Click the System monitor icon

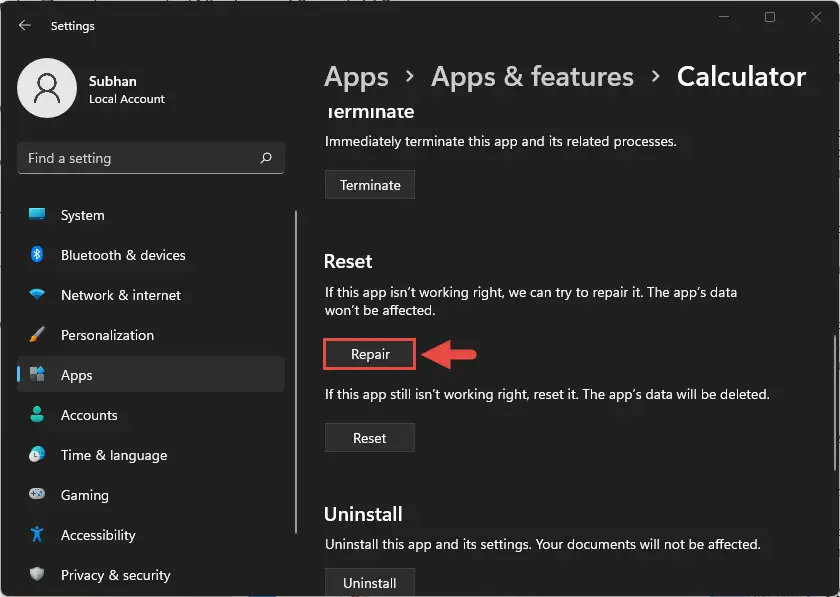(37, 214)
